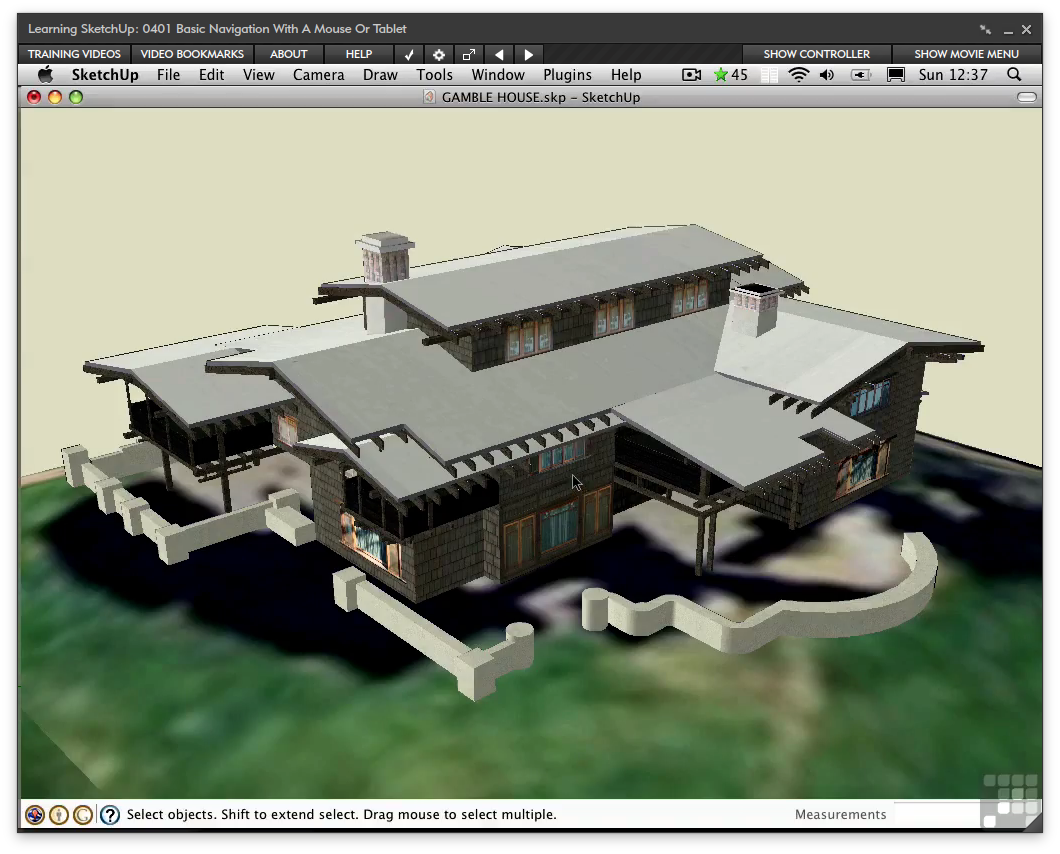Open the File menu
The image size is (1060, 854).
pos(168,75)
